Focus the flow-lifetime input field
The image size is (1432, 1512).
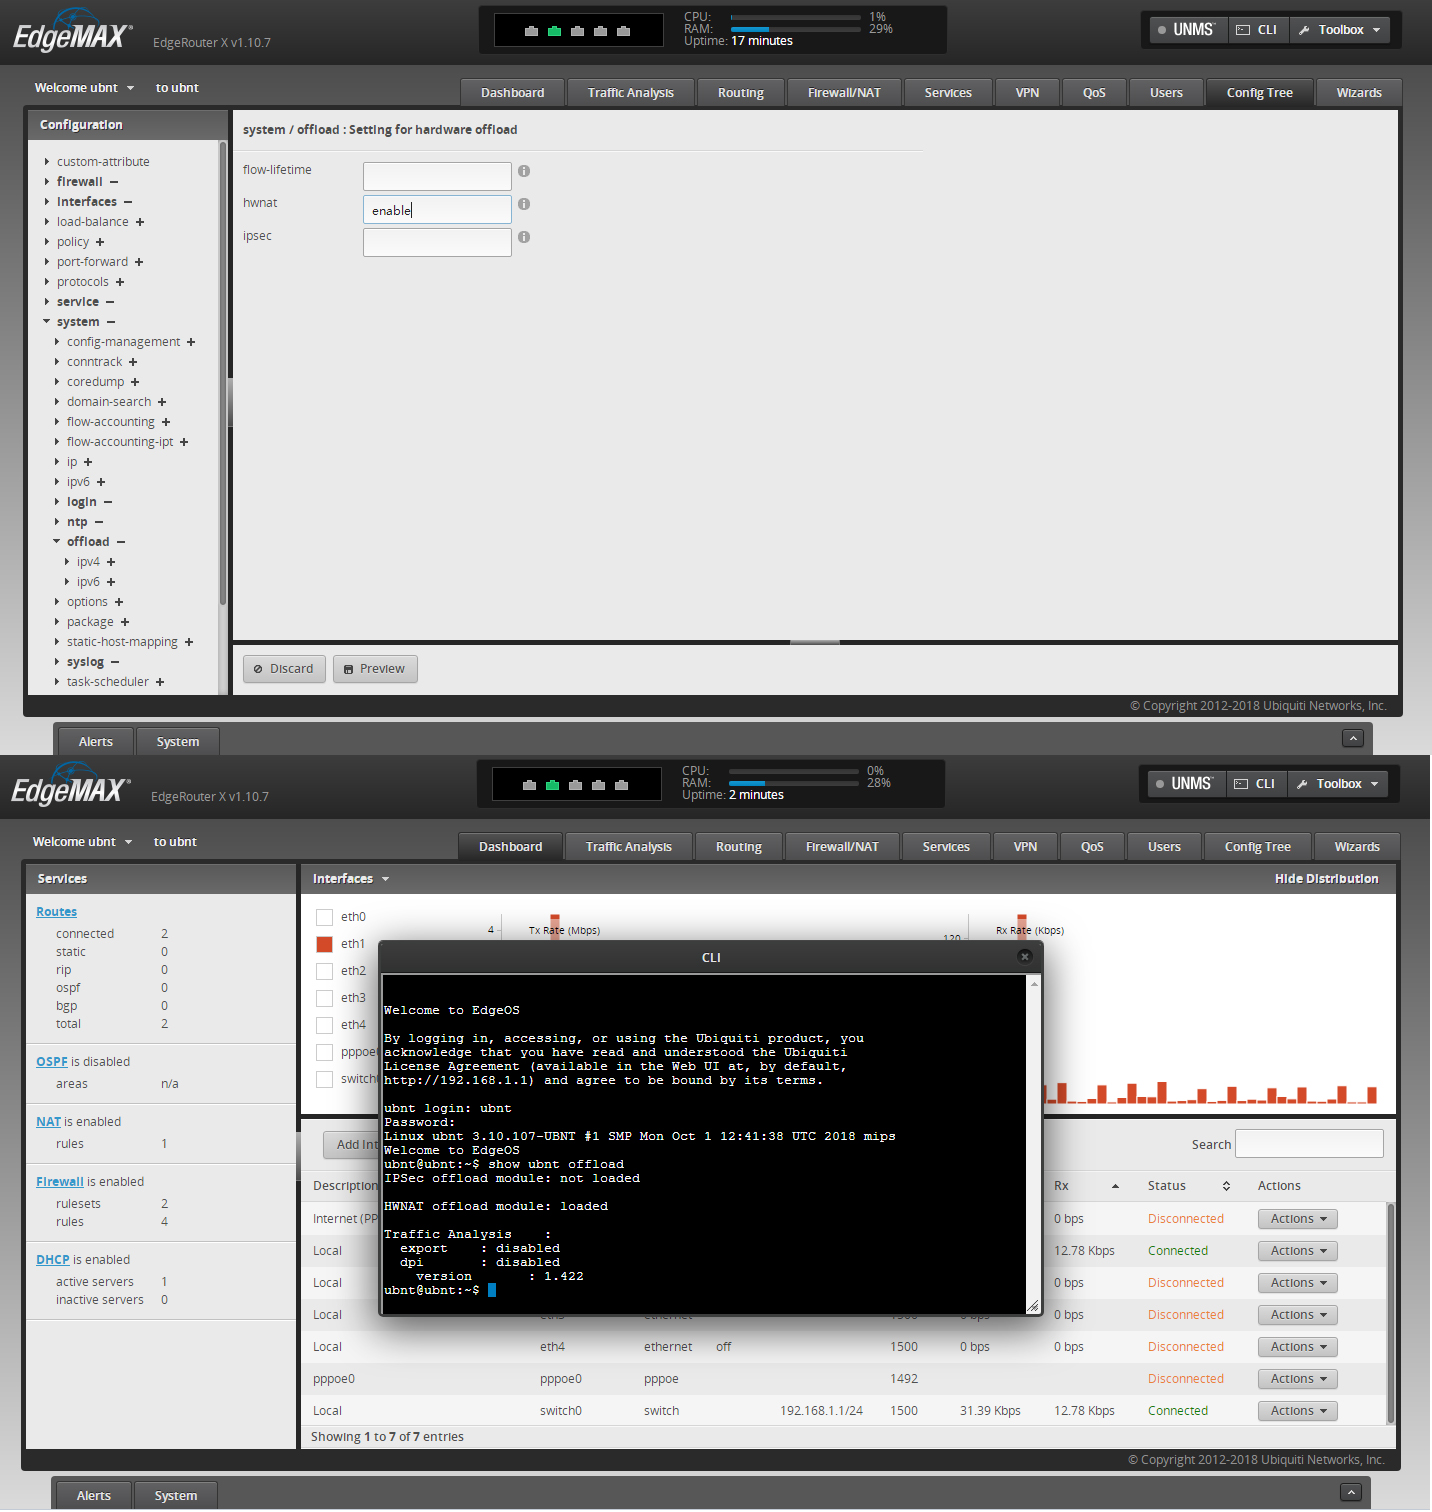click(437, 176)
